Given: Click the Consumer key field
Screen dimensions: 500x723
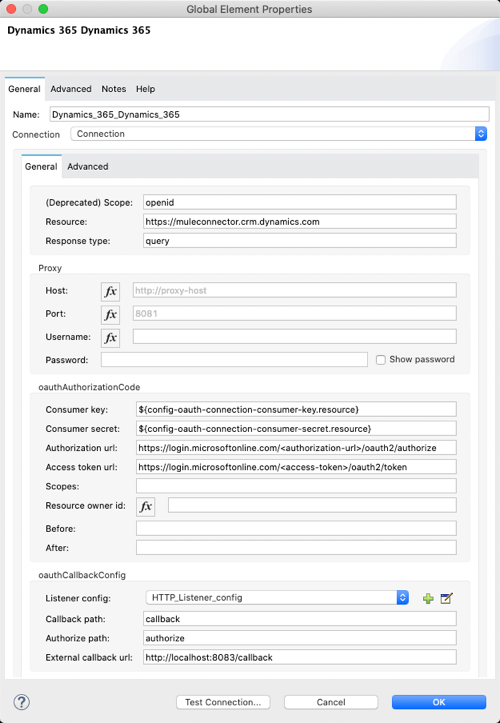Looking at the screenshot, I should coord(296,409).
